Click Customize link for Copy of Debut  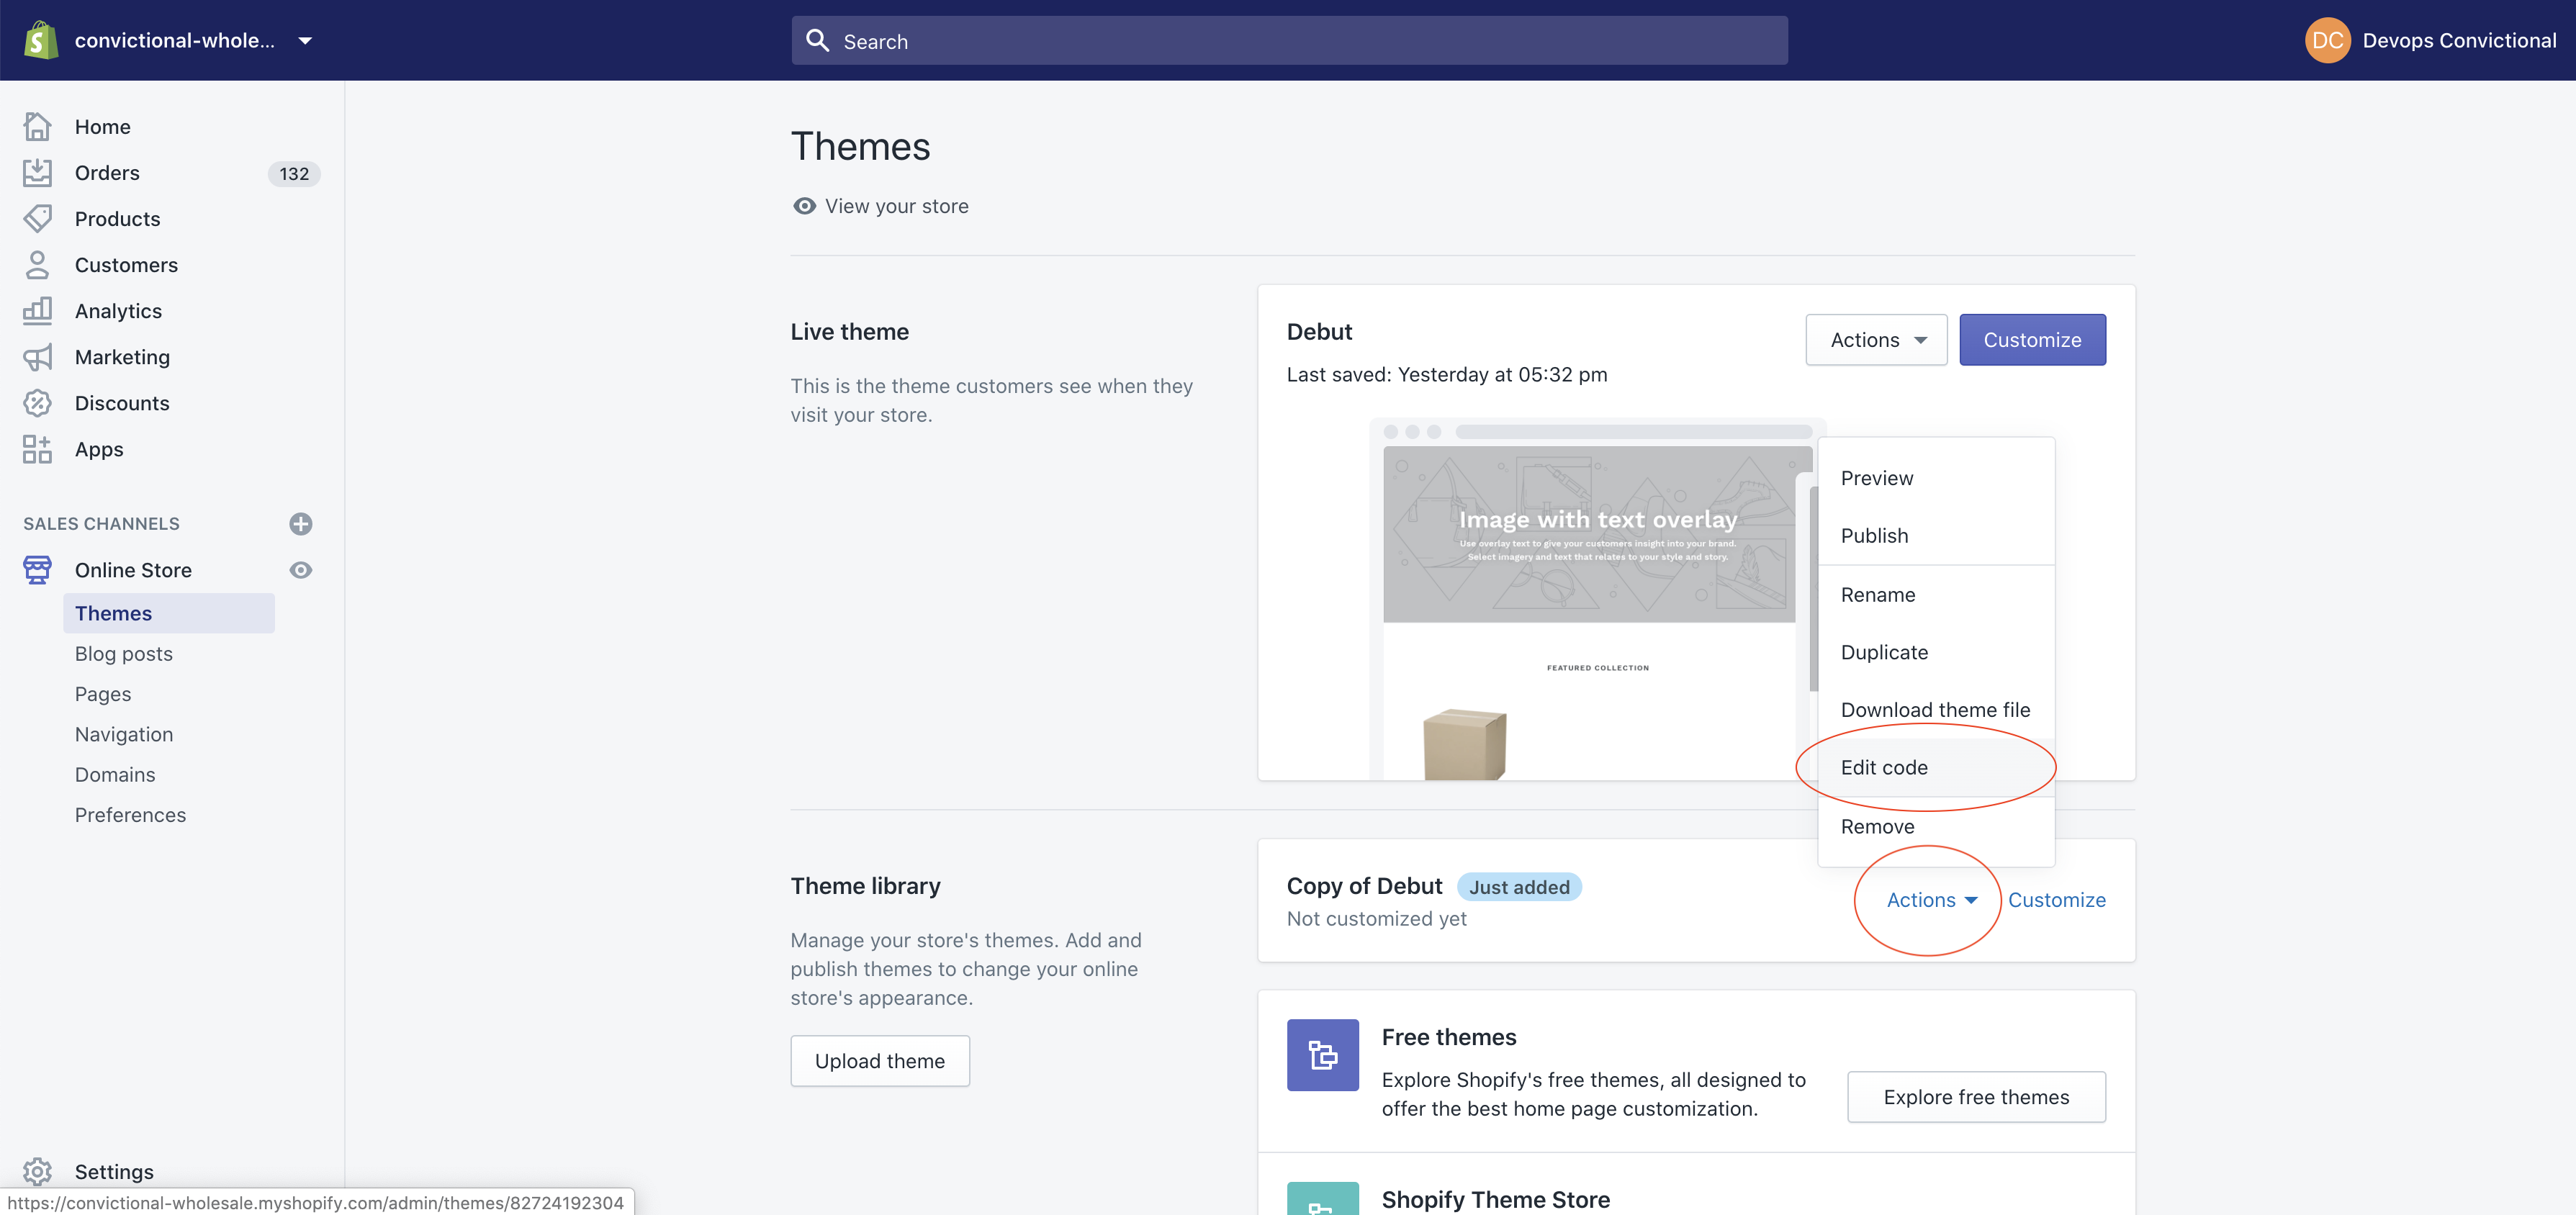(2056, 900)
